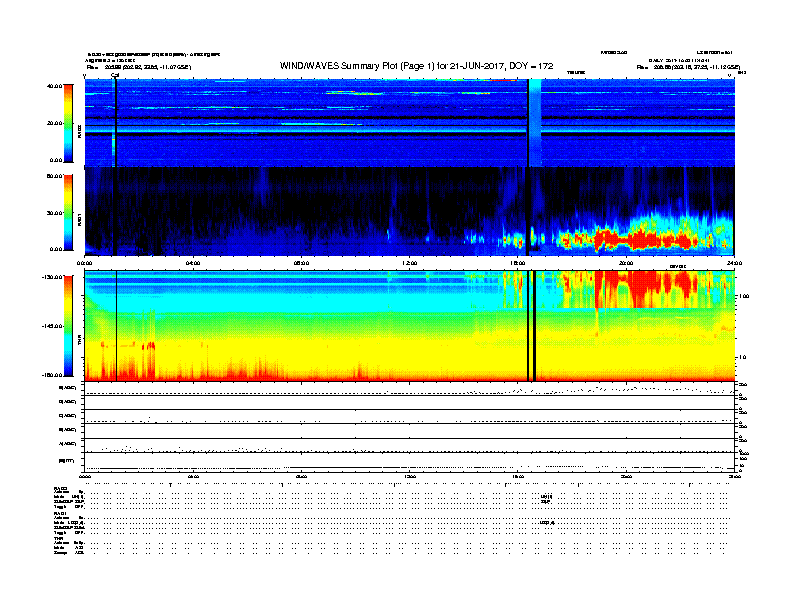Click the -145.00 tick on TNR colorbar

(x=52, y=326)
